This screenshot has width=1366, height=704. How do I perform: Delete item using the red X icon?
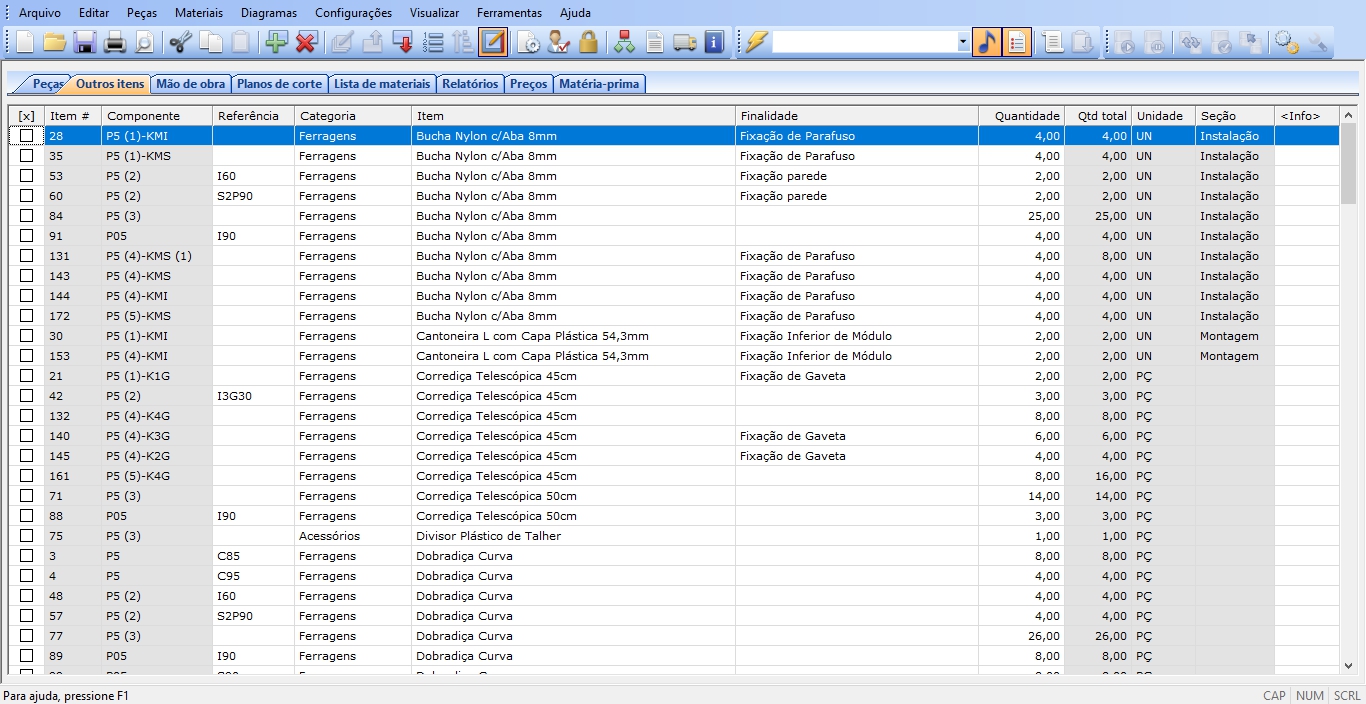click(306, 42)
